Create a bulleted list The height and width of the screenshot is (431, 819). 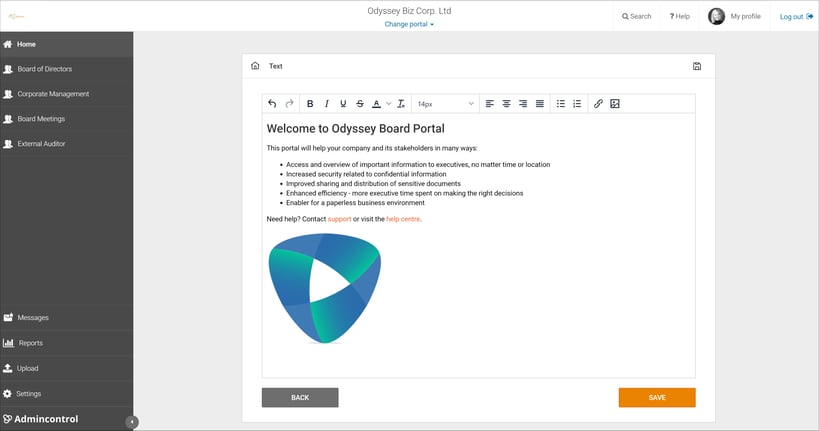pyautogui.click(x=560, y=103)
